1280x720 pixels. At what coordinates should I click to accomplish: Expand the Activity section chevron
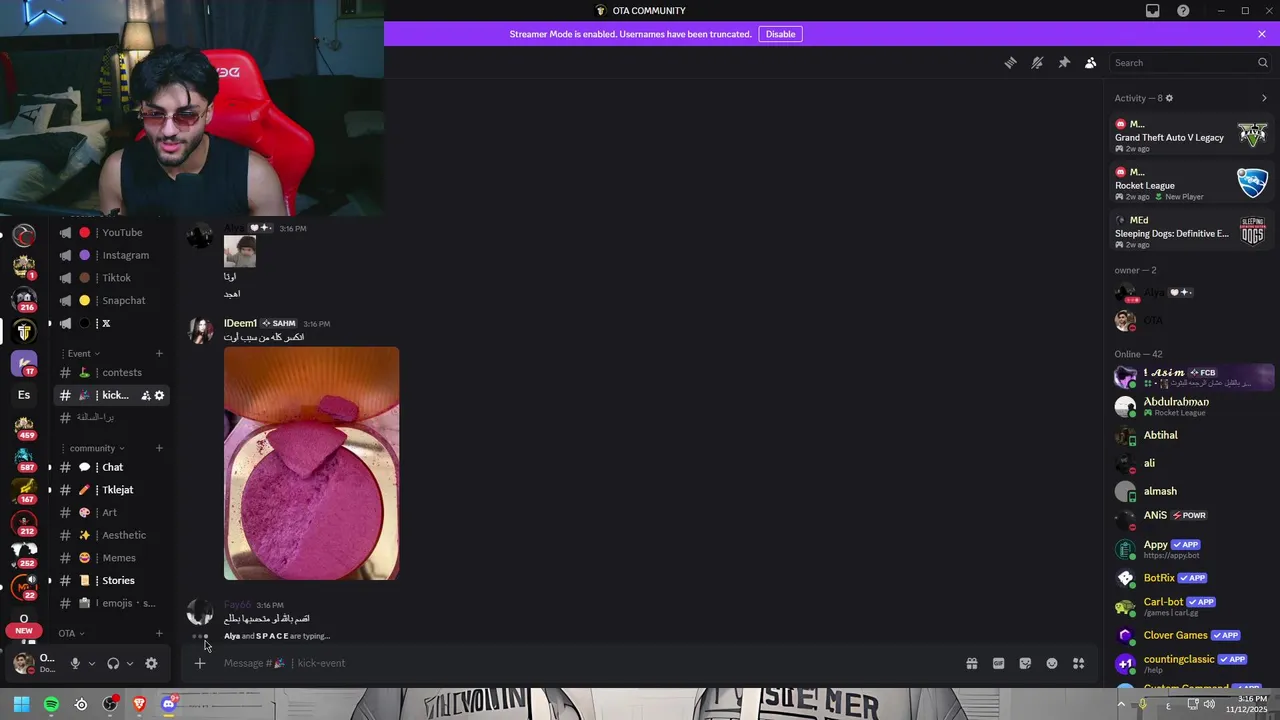point(1264,98)
